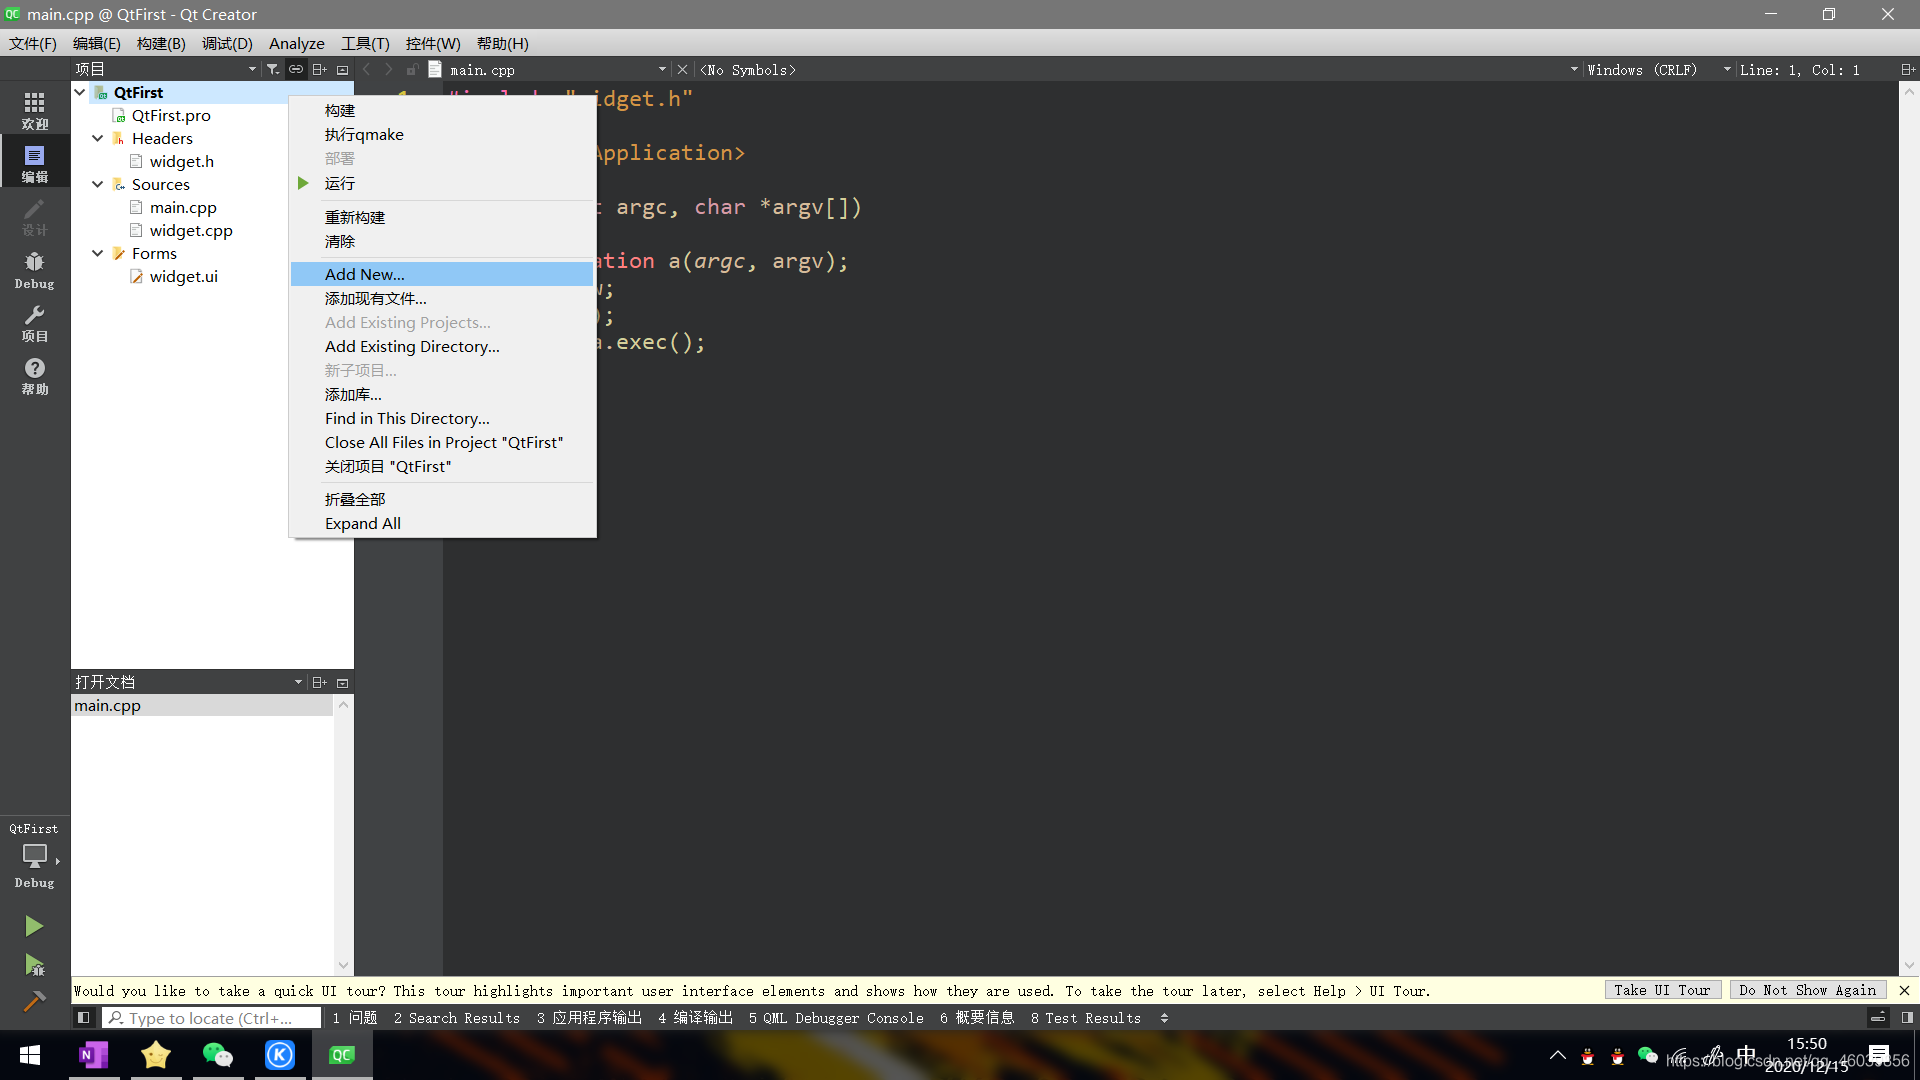Screen dimensions: 1920x1080
Task: Open the QML Debugger Console pane
Action: [836, 1018]
